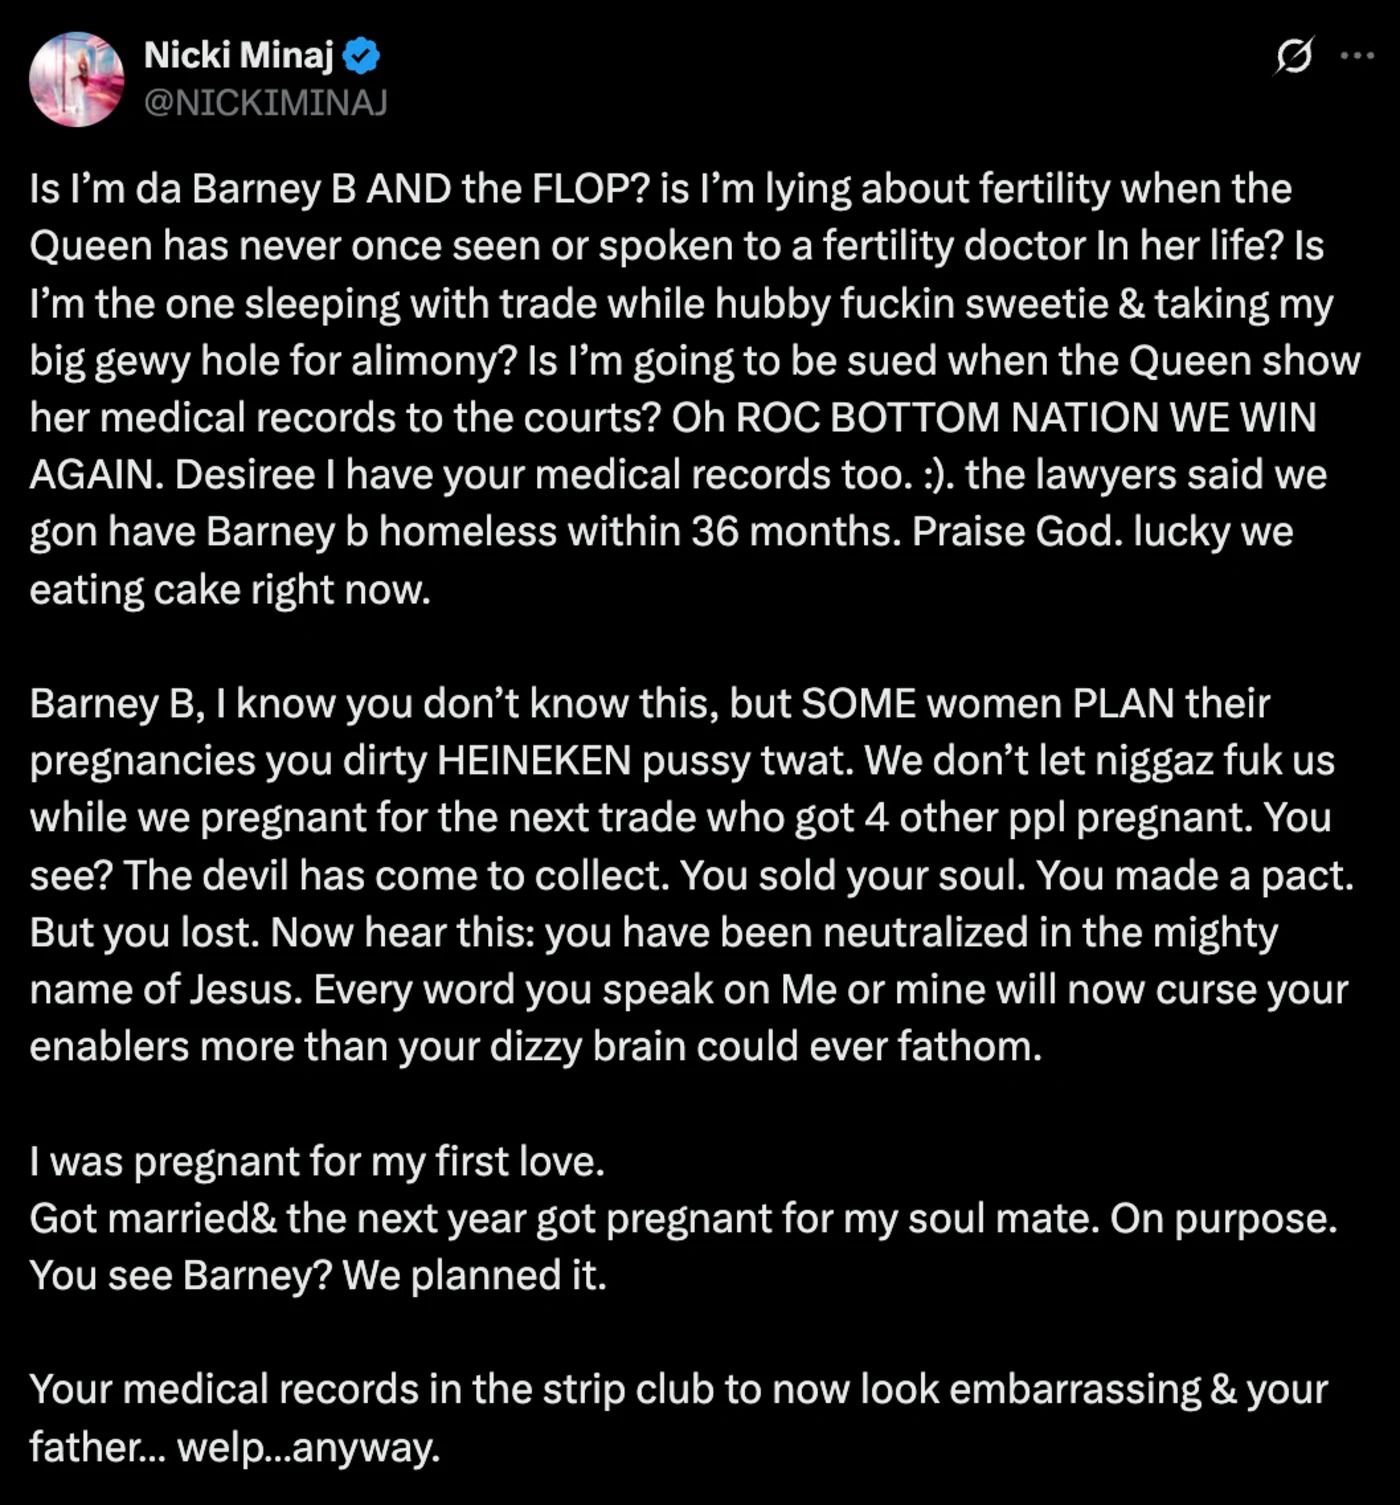The image size is (1400, 1505).
Task: Click the blue verified checkmark badge
Action: coord(361,56)
